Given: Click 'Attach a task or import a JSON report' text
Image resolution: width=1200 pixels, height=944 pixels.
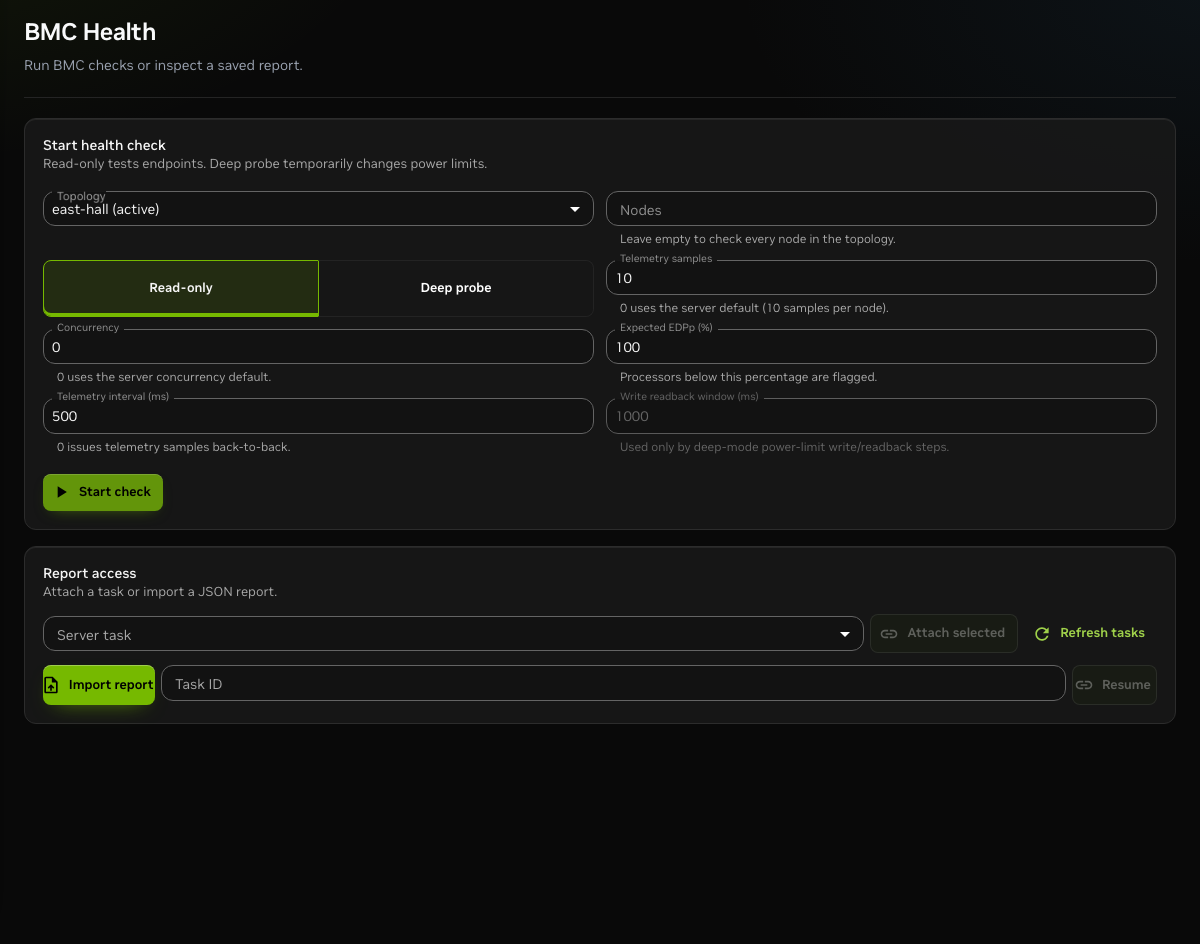Looking at the screenshot, I should click(160, 592).
